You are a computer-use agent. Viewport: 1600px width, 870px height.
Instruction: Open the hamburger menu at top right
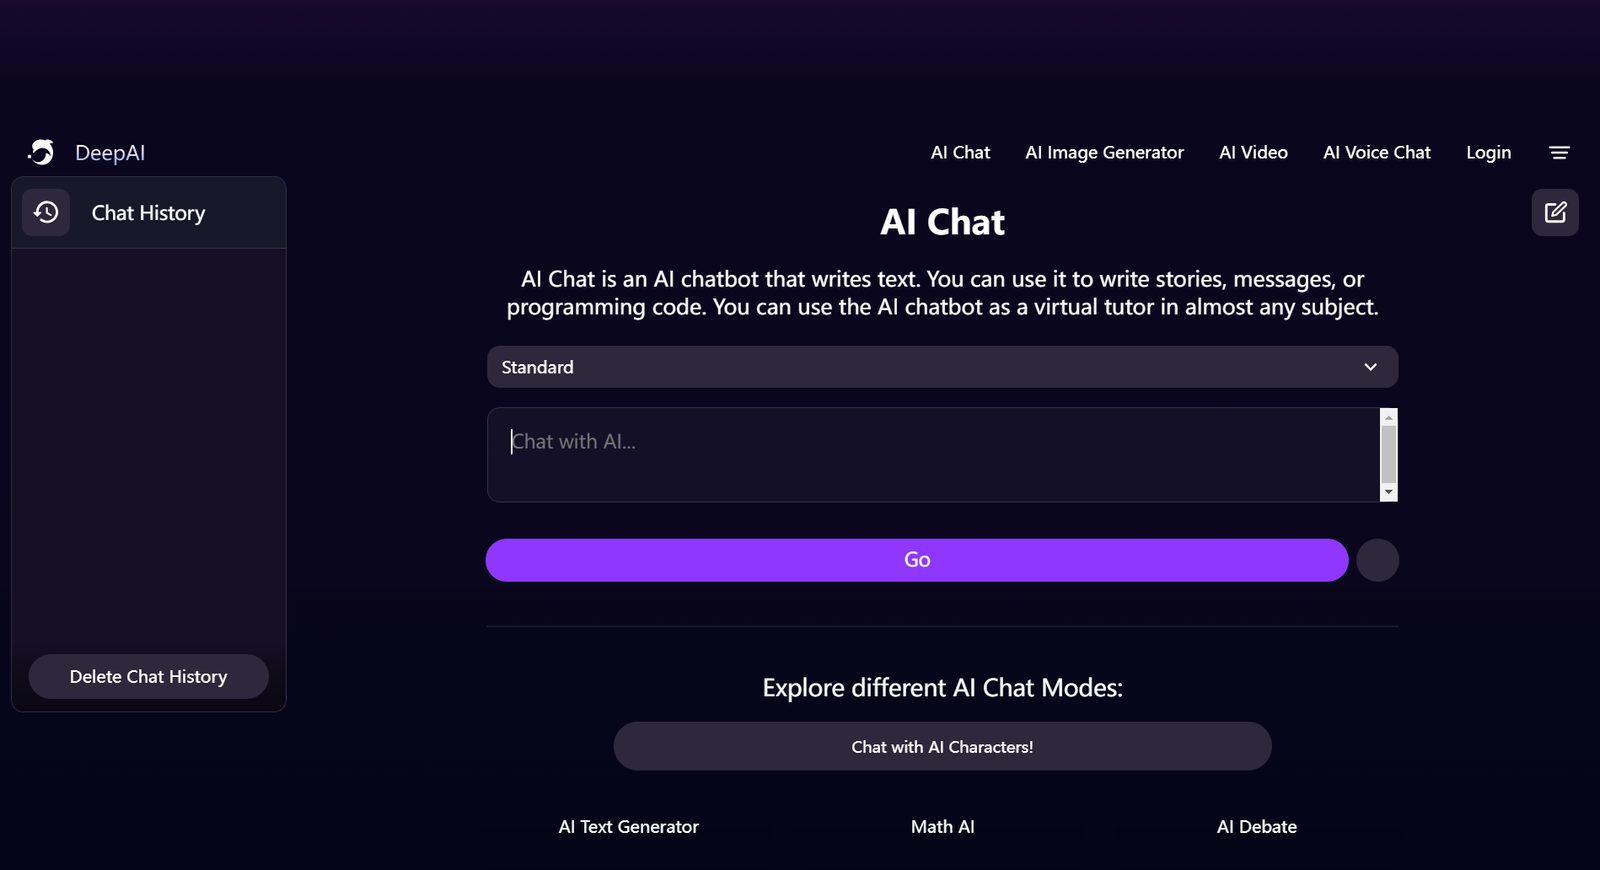(1560, 152)
